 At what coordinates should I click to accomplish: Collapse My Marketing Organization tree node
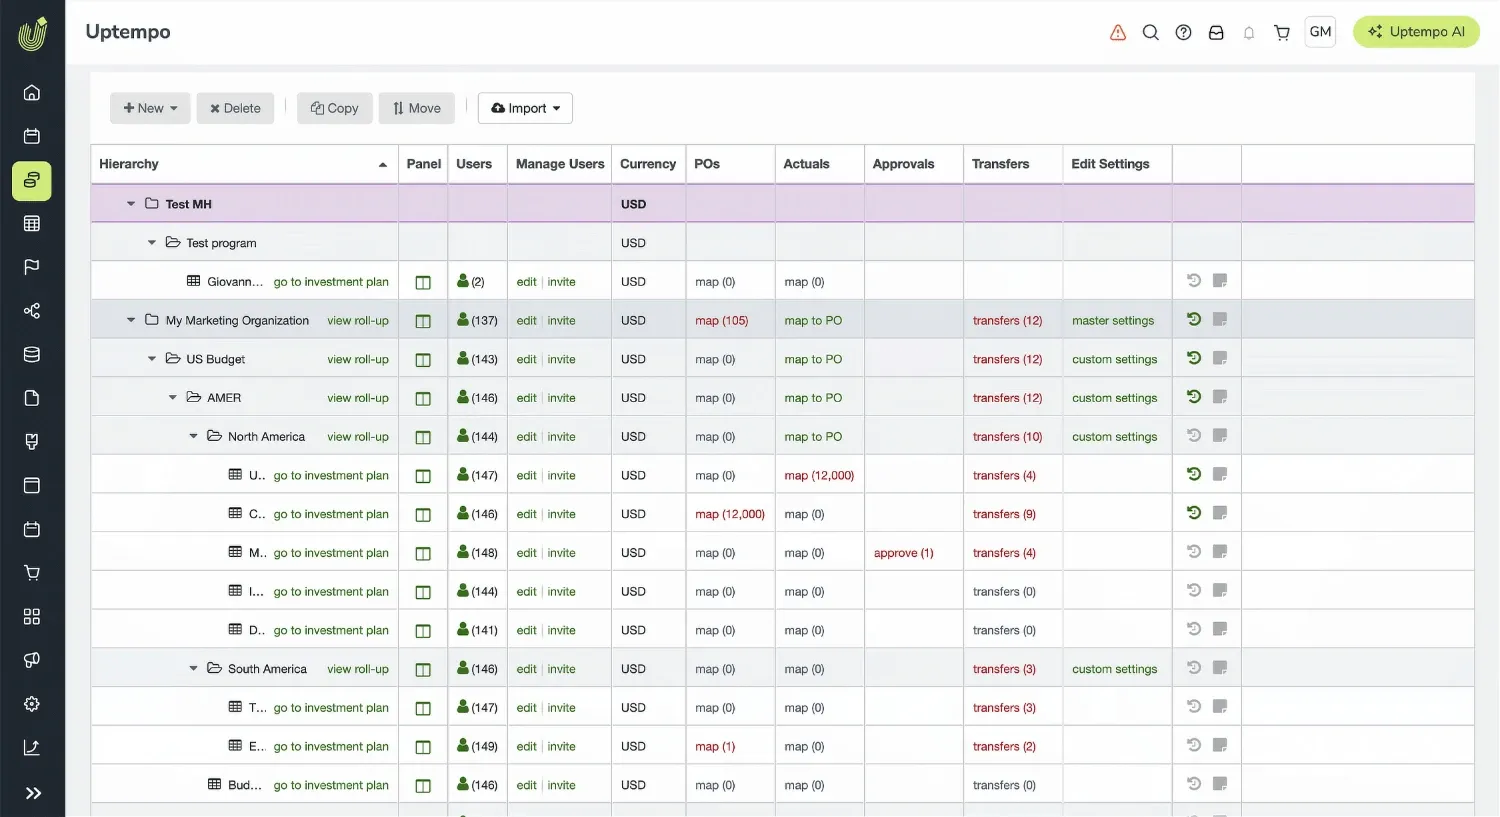coord(131,320)
